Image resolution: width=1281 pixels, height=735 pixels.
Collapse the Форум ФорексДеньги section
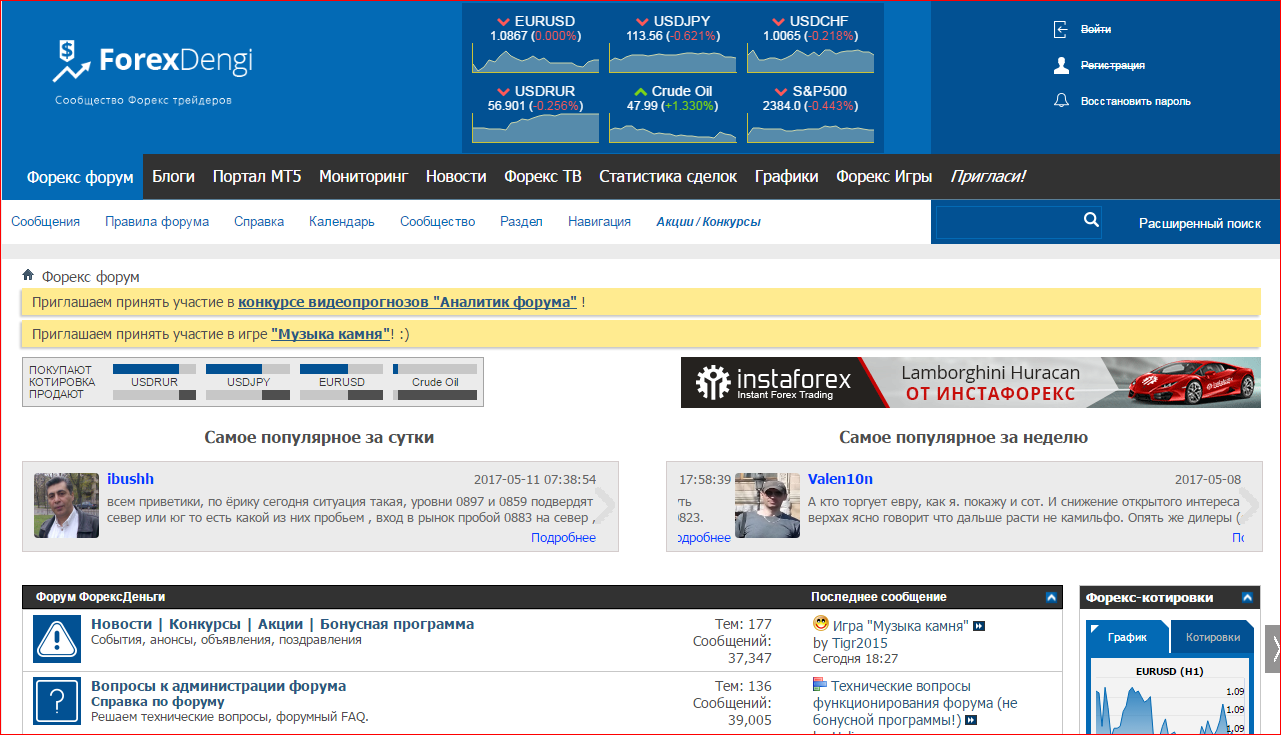pyautogui.click(x=1051, y=597)
